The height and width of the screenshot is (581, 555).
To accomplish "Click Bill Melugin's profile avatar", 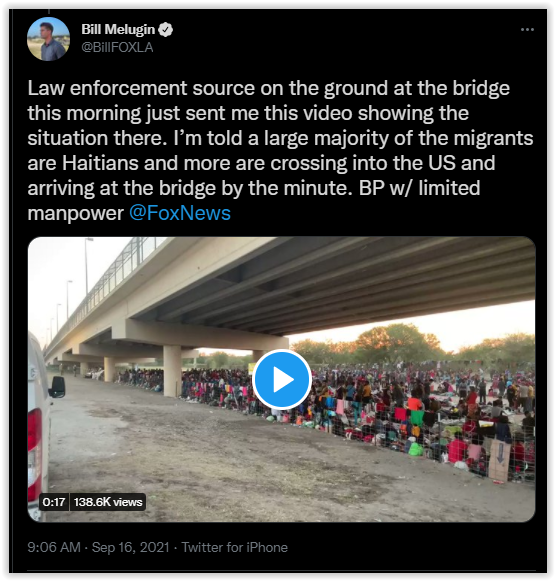I will [x=48, y=39].
